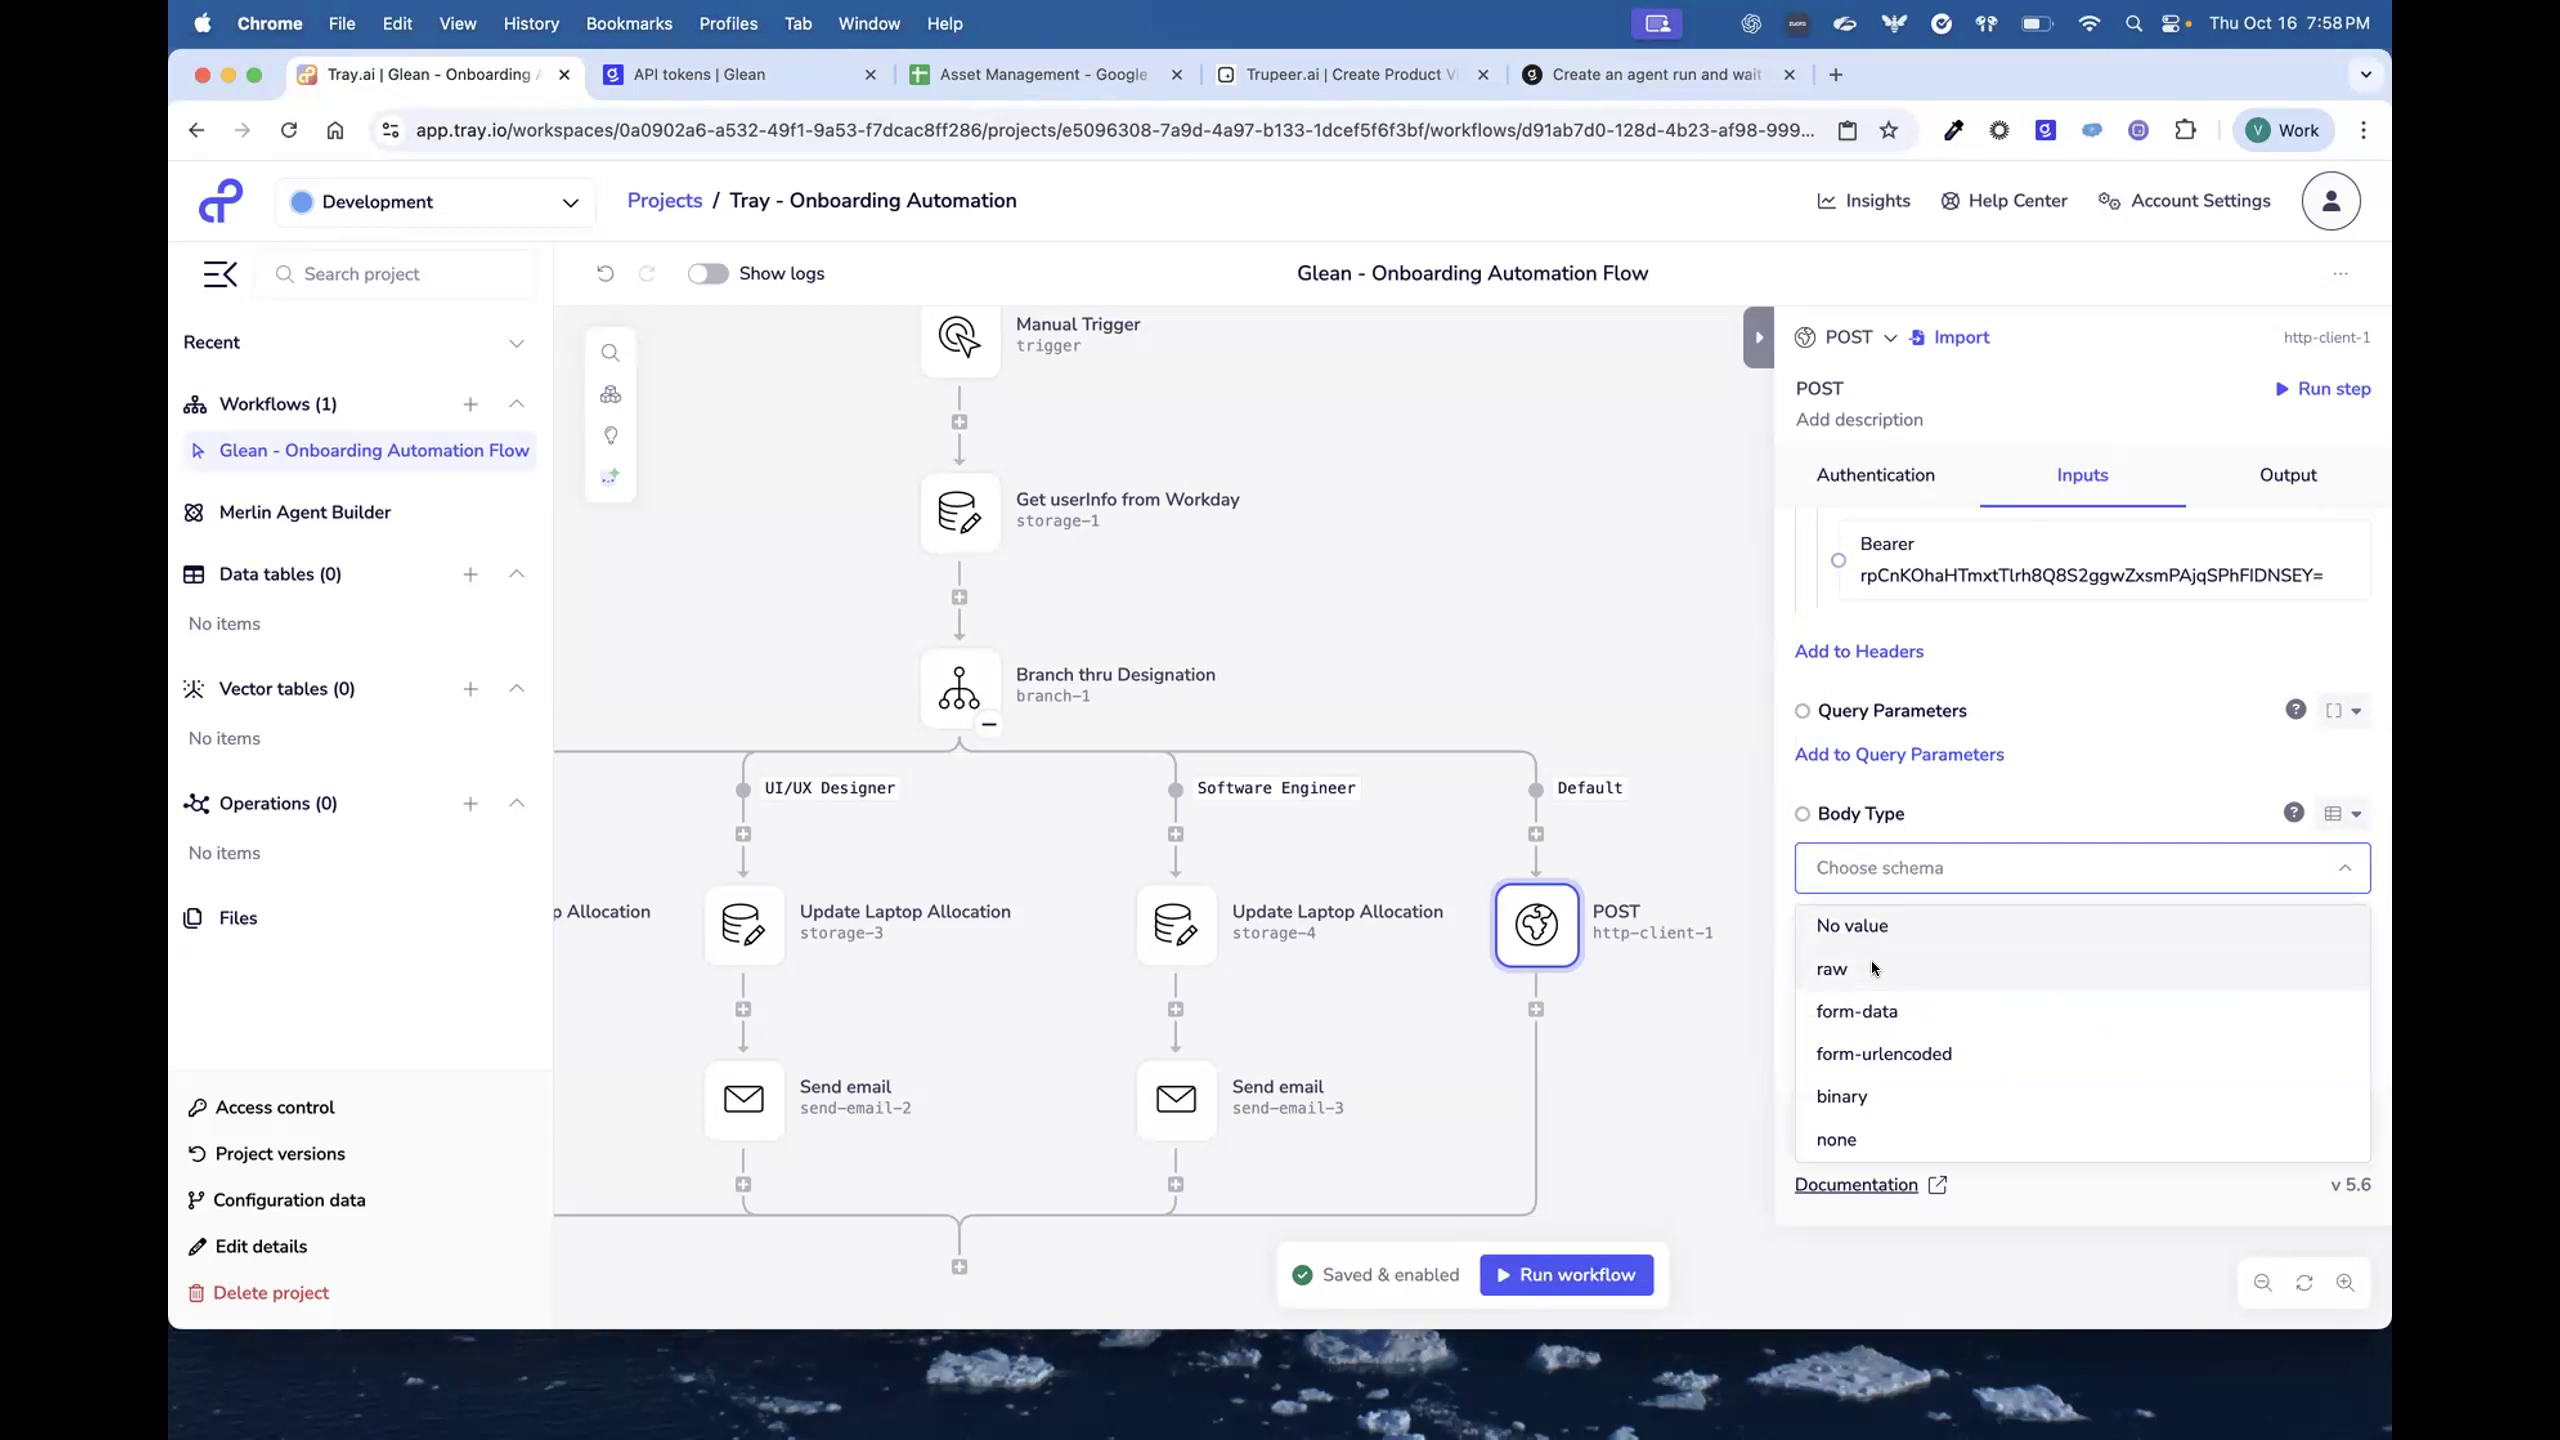This screenshot has width=2560, height=1440.
Task: Open the Documentation link
Action: pyautogui.click(x=1857, y=1184)
